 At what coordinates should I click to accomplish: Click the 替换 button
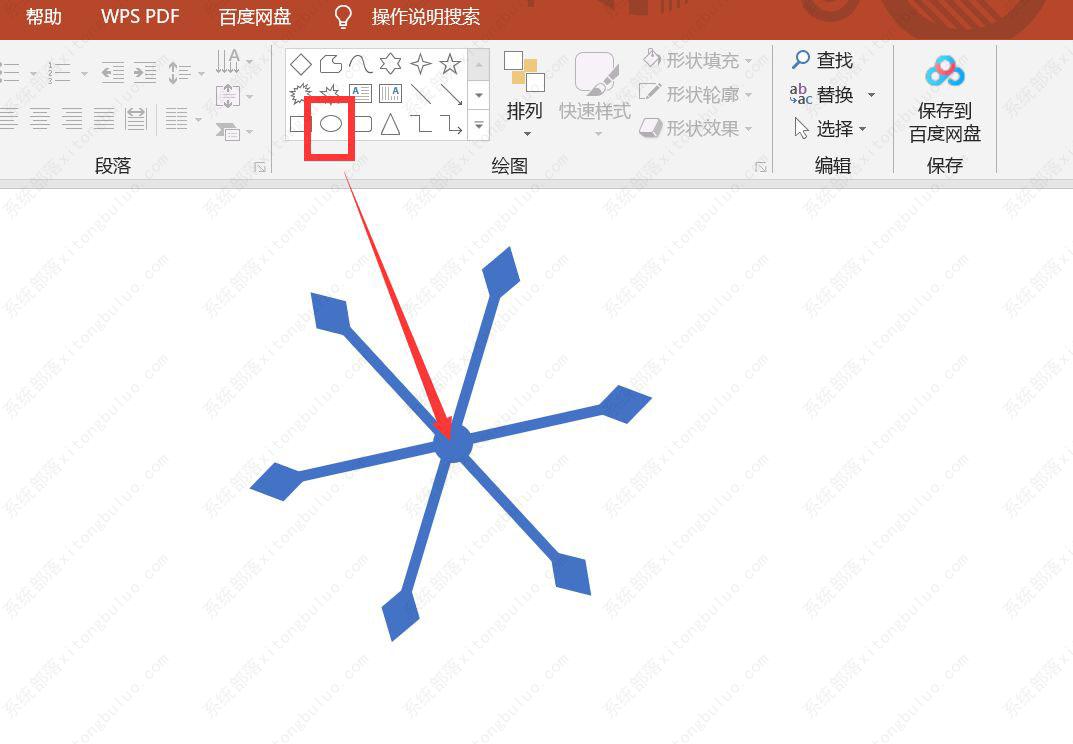(821, 94)
